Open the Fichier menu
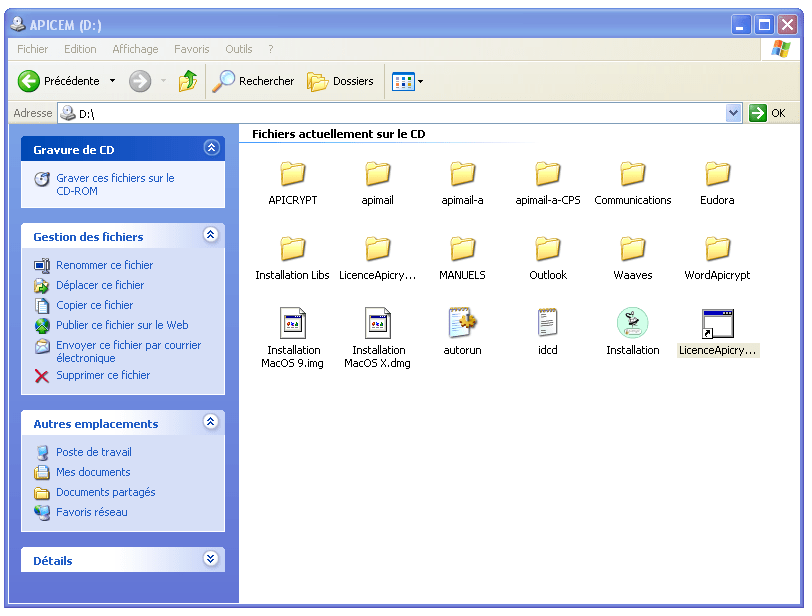 tap(32, 49)
